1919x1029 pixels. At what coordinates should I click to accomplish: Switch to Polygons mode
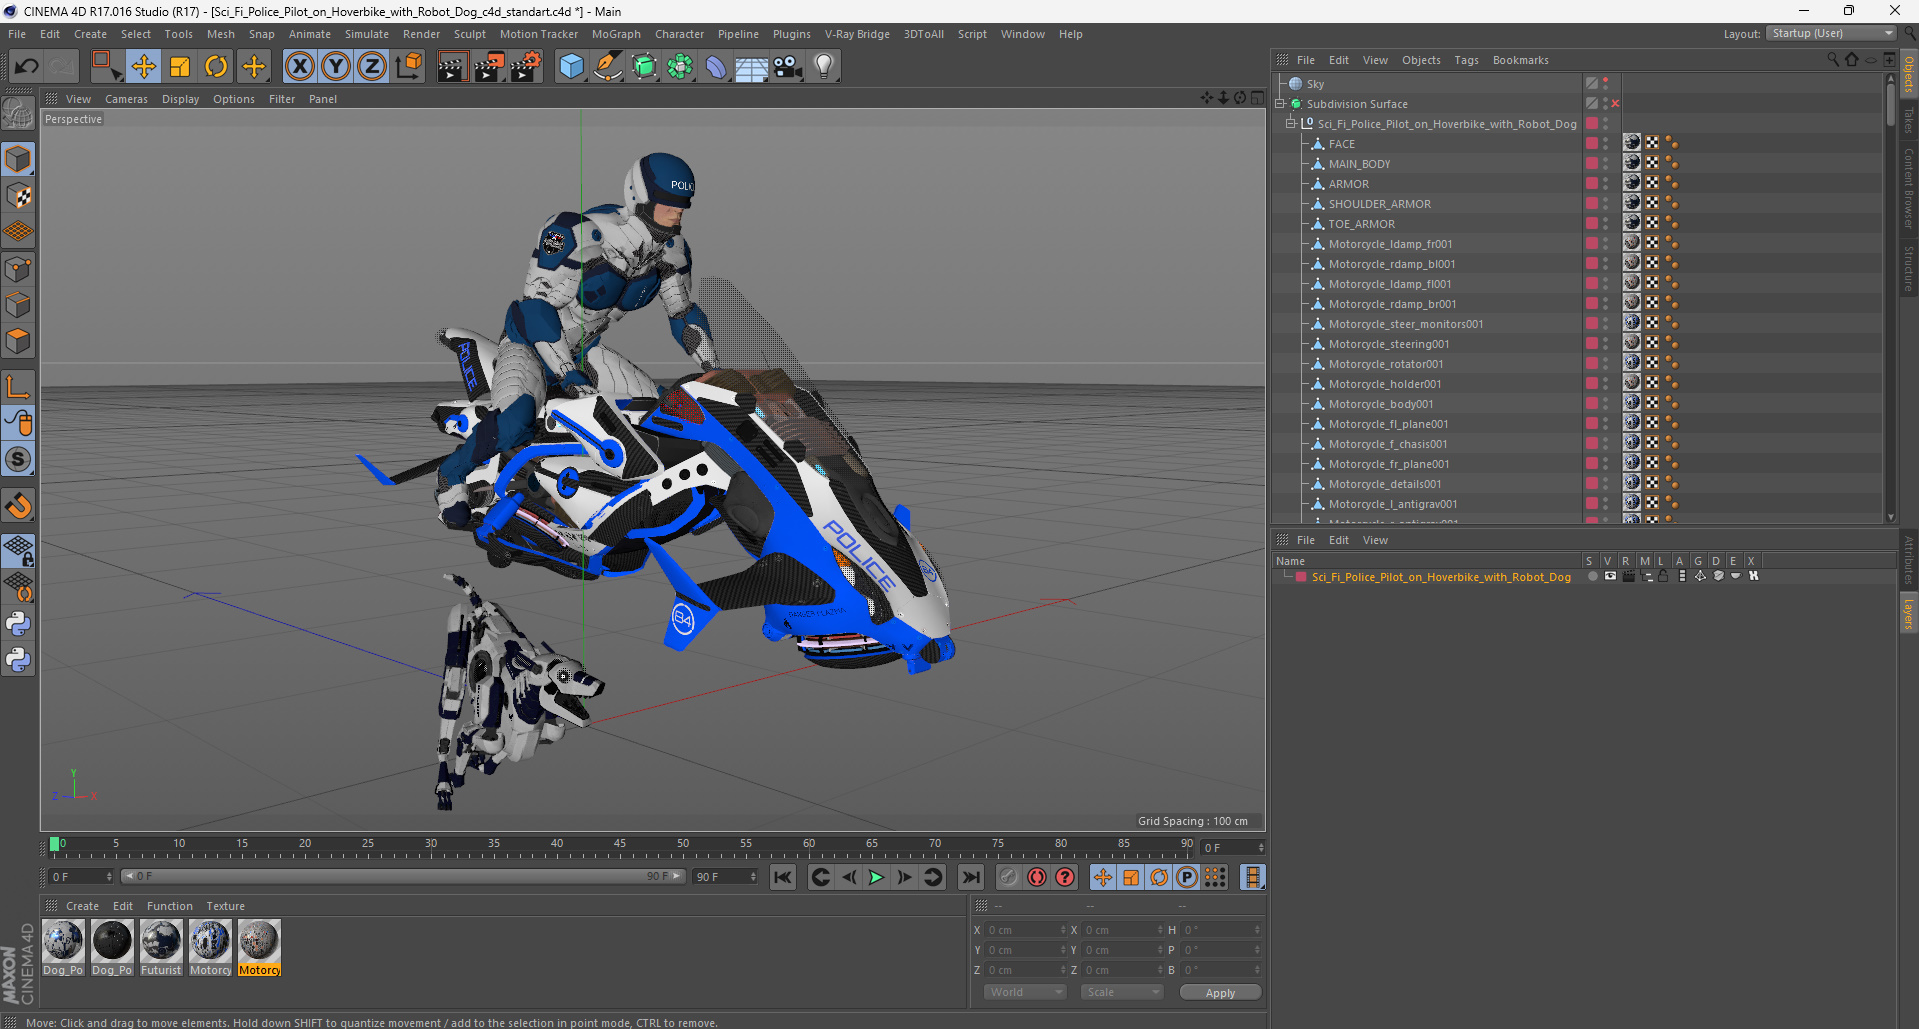click(18, 341)
